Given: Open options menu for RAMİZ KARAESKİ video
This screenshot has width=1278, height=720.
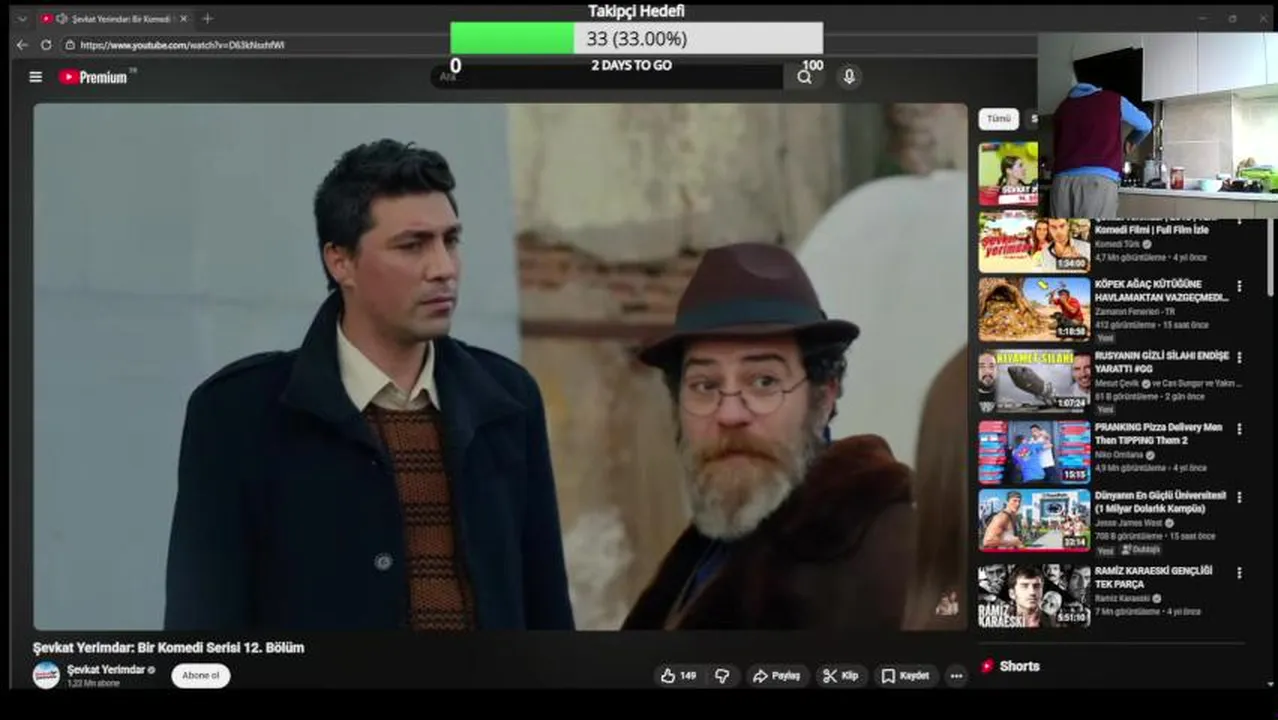Looking at the screenshot, I should coord(1239,573).
